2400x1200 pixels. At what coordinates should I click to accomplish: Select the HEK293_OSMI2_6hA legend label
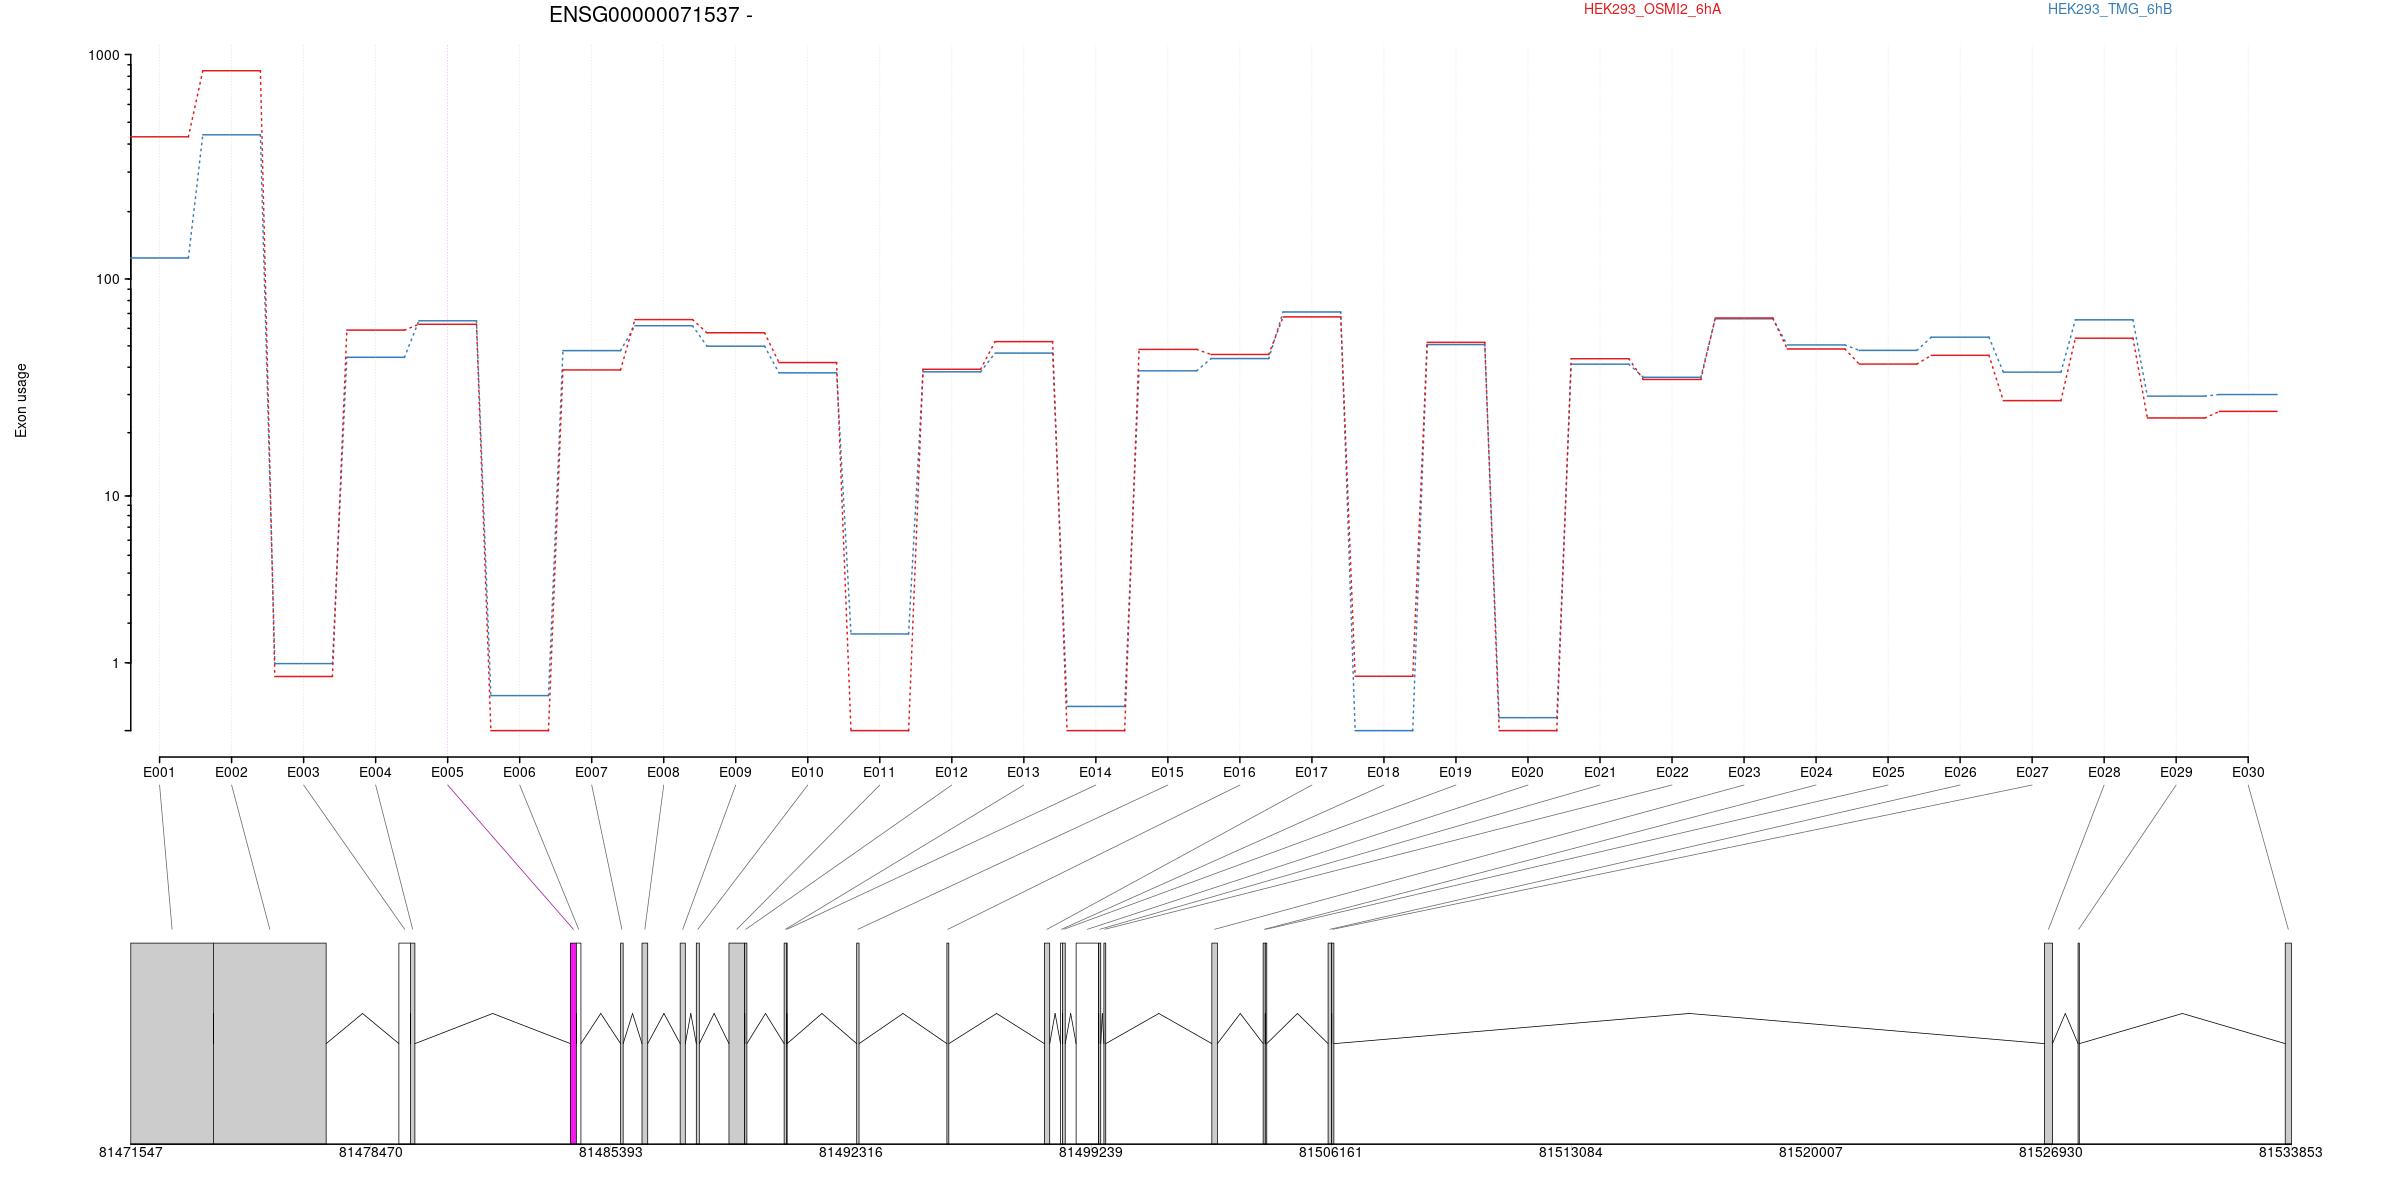tap(1652, 9)
